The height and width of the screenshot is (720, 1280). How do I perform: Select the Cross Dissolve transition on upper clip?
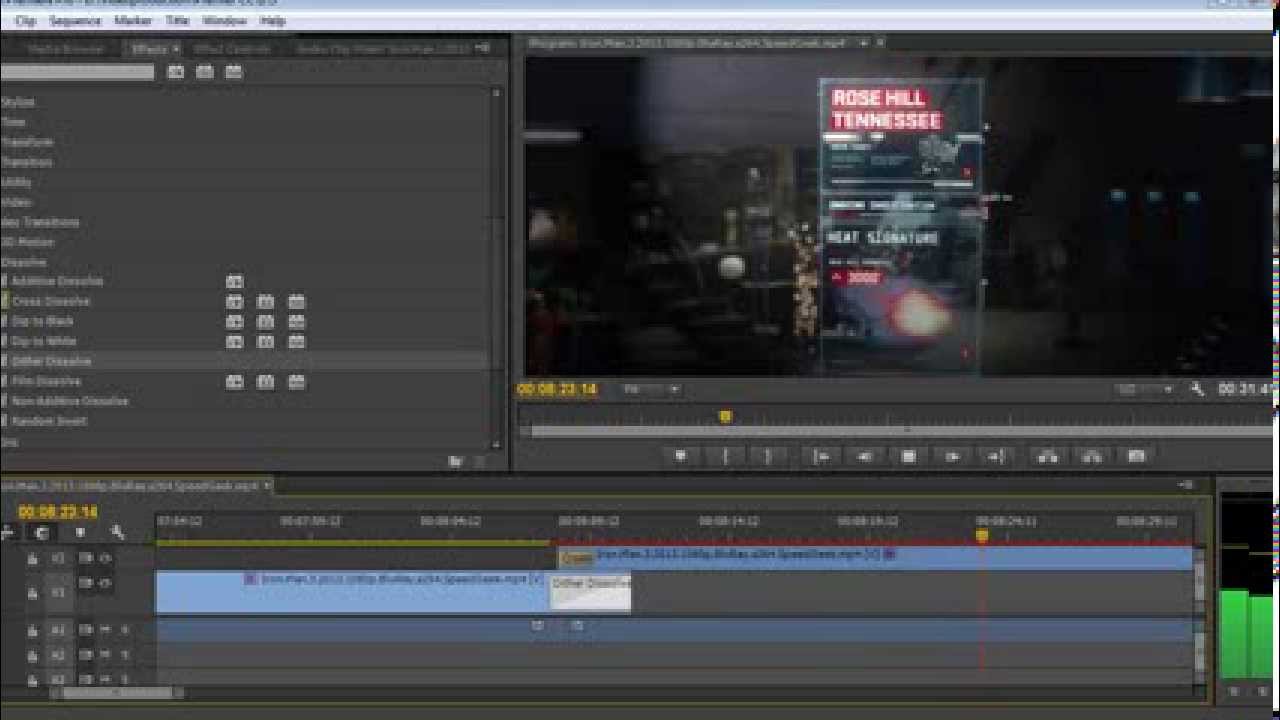click(x=576, y=558)
